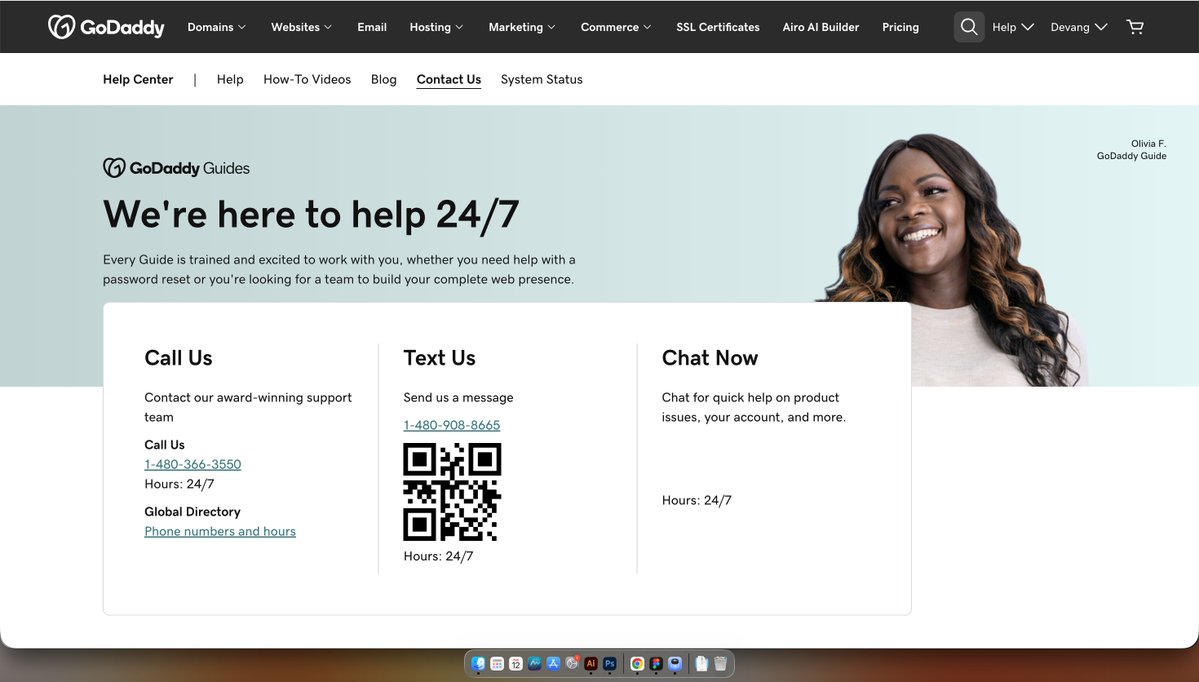
Task: Open Figma from the dock
Action: [656, 664]
